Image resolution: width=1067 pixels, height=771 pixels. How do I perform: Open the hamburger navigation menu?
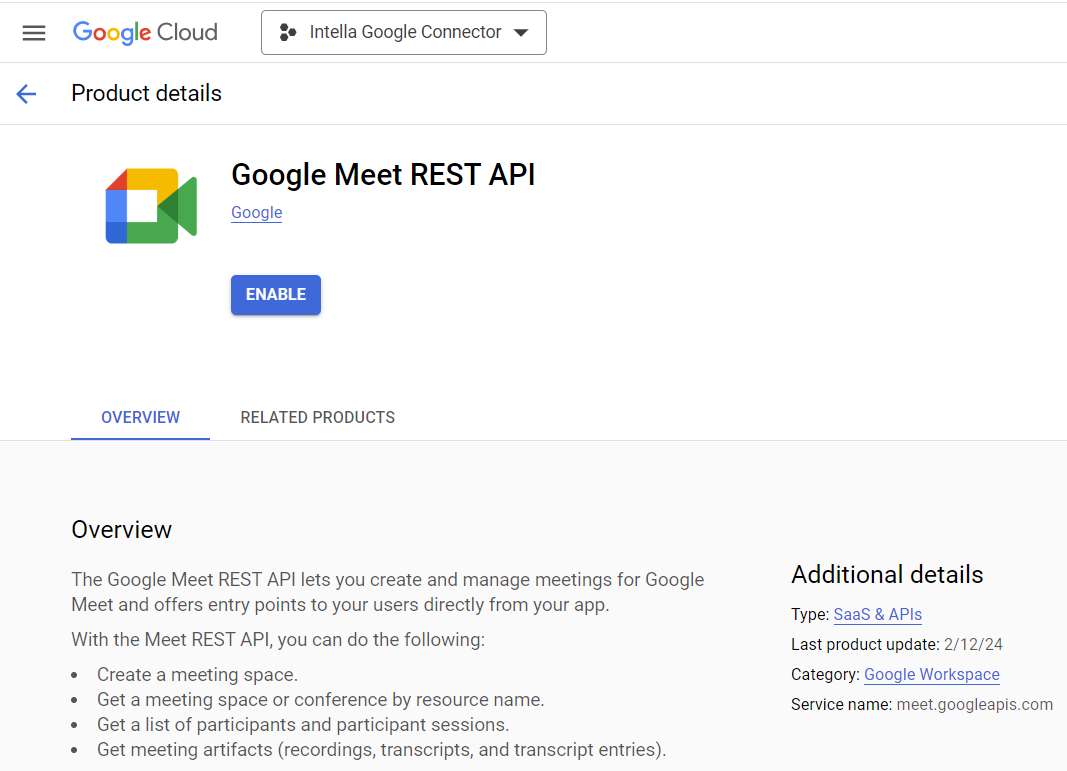33,33
